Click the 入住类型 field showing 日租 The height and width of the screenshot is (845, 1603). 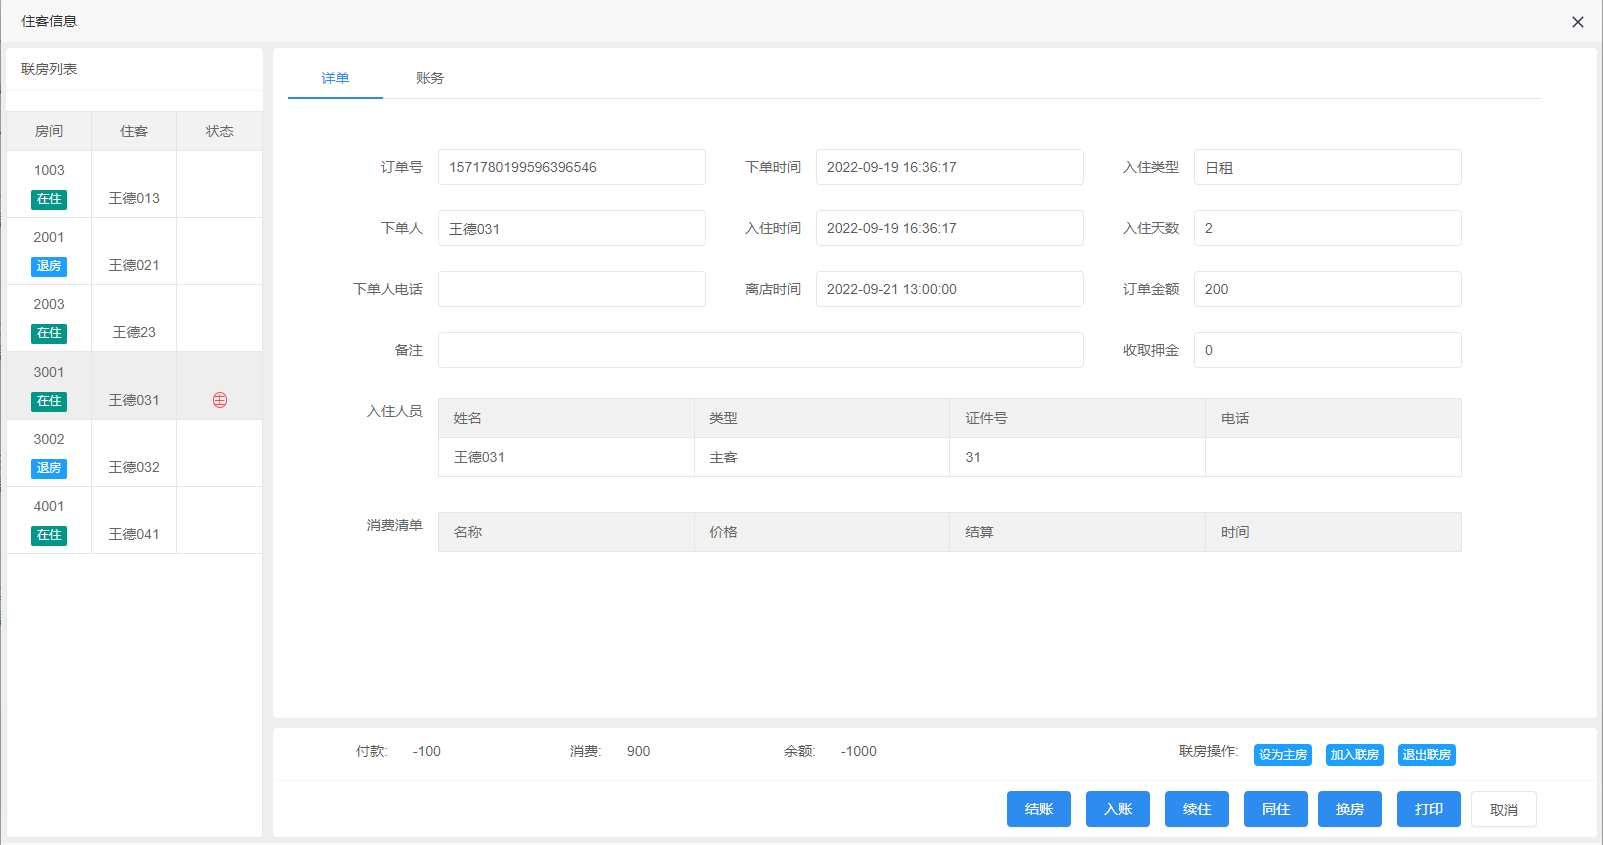[x=1328, y=167]
